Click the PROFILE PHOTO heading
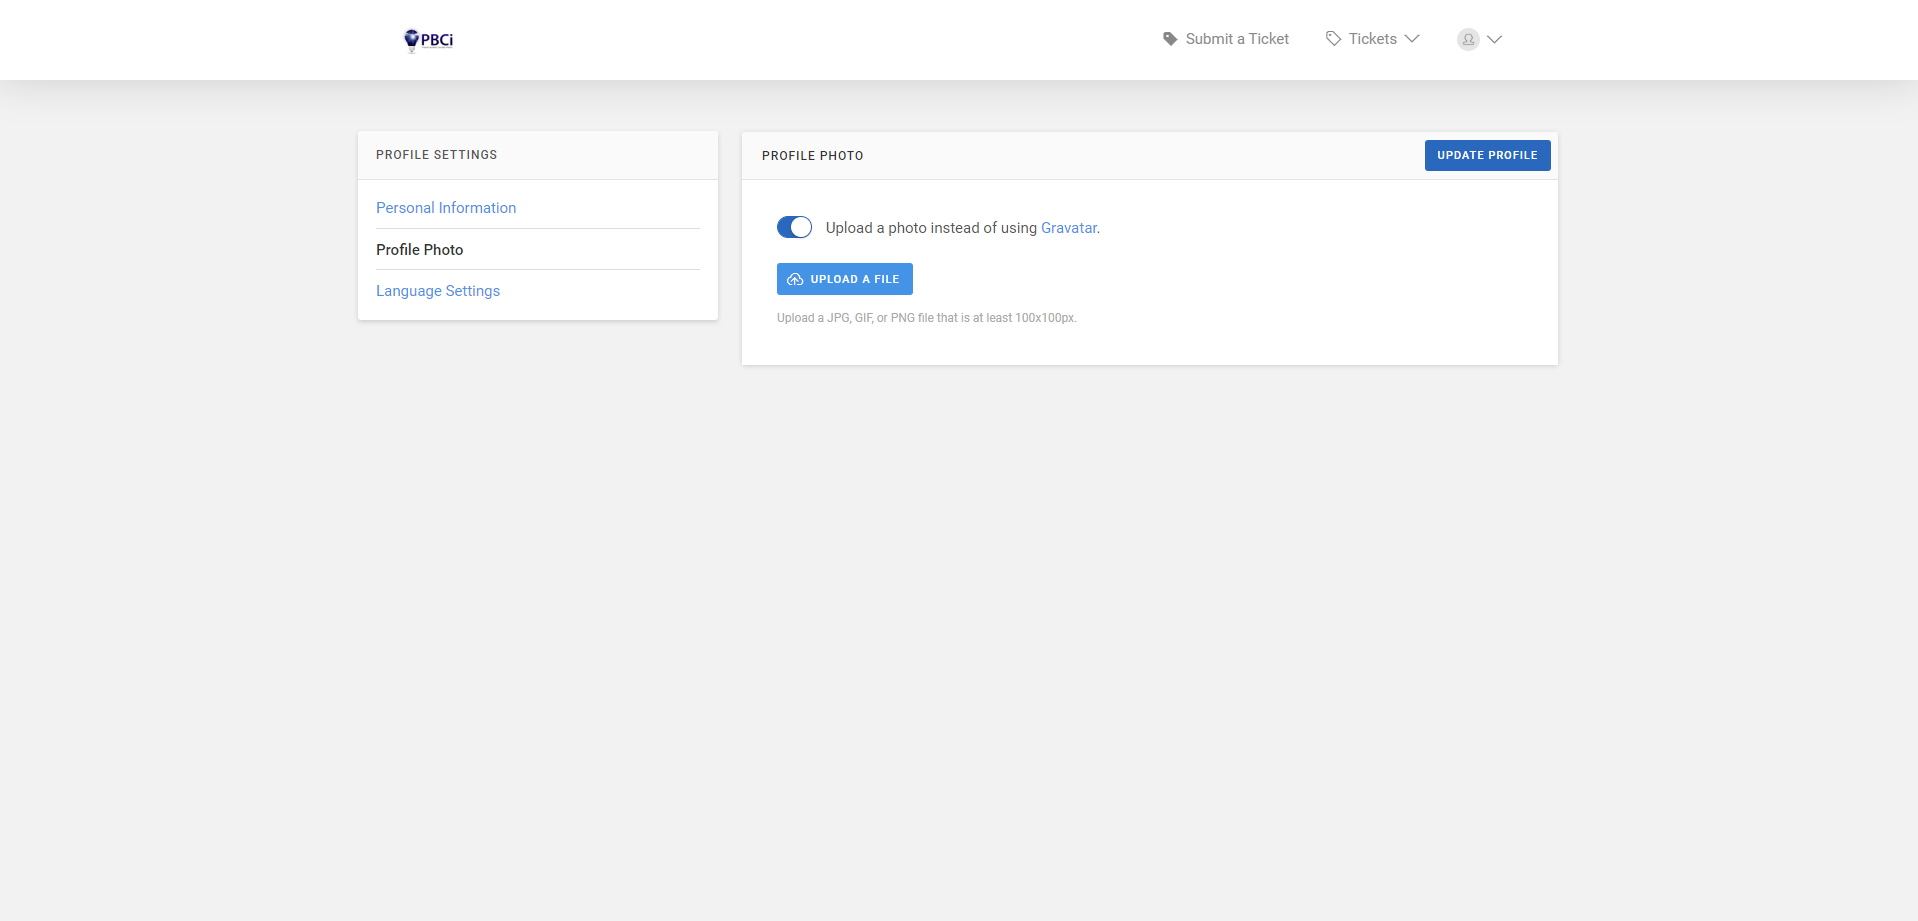Viewport: 1918px width, 921px height. pos(813,156)
